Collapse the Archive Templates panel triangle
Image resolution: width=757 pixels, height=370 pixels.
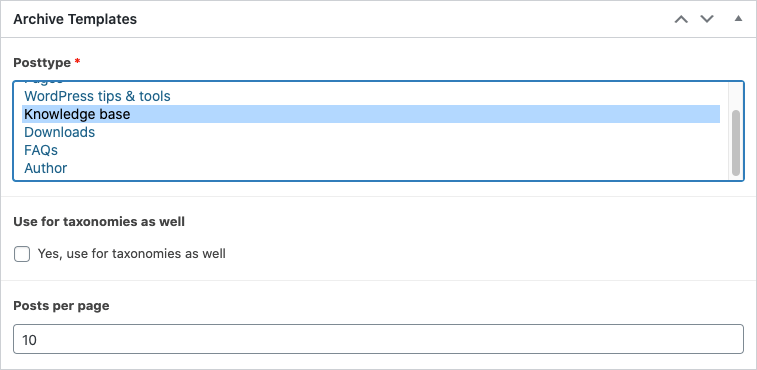coord(738,19)
